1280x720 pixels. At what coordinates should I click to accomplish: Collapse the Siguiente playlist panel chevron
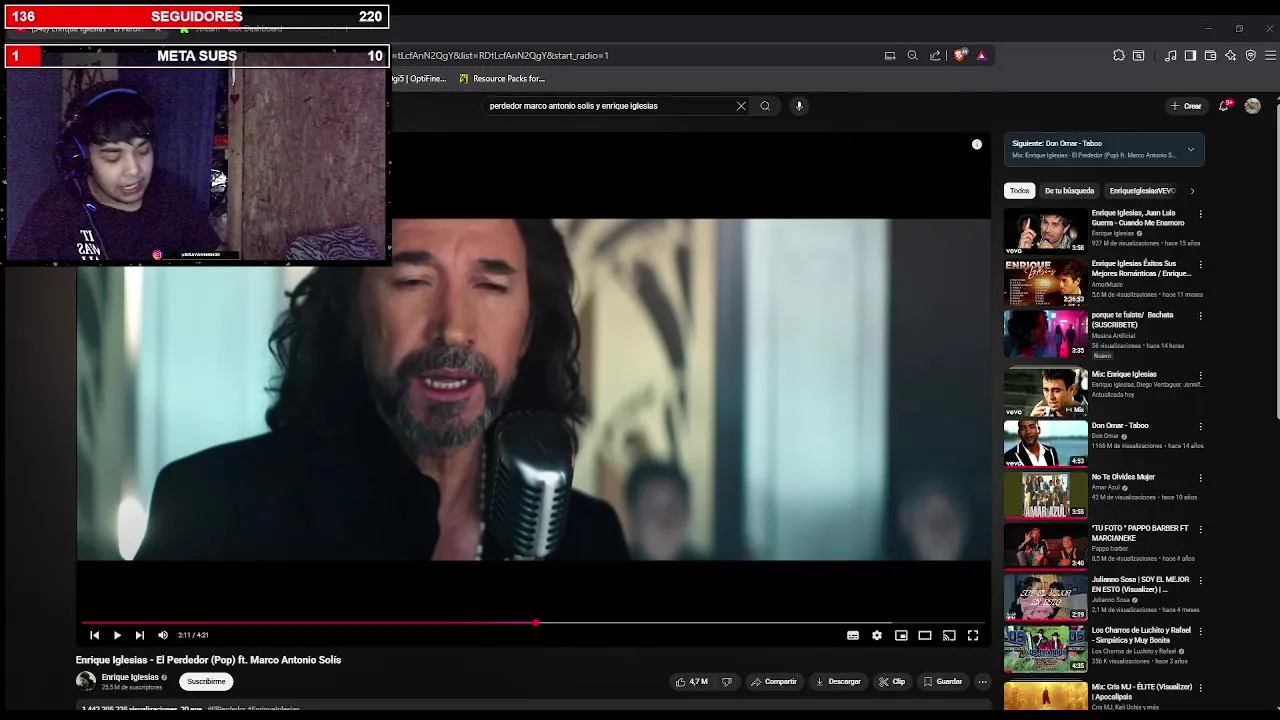tap(1191, 150)
